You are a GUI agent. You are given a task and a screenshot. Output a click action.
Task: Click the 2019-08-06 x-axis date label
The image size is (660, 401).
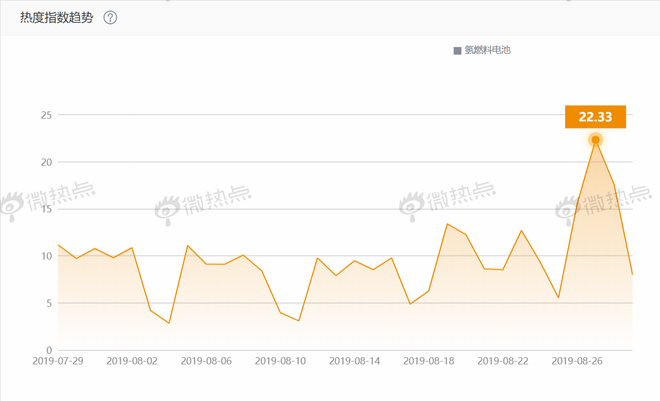point(206,362)
